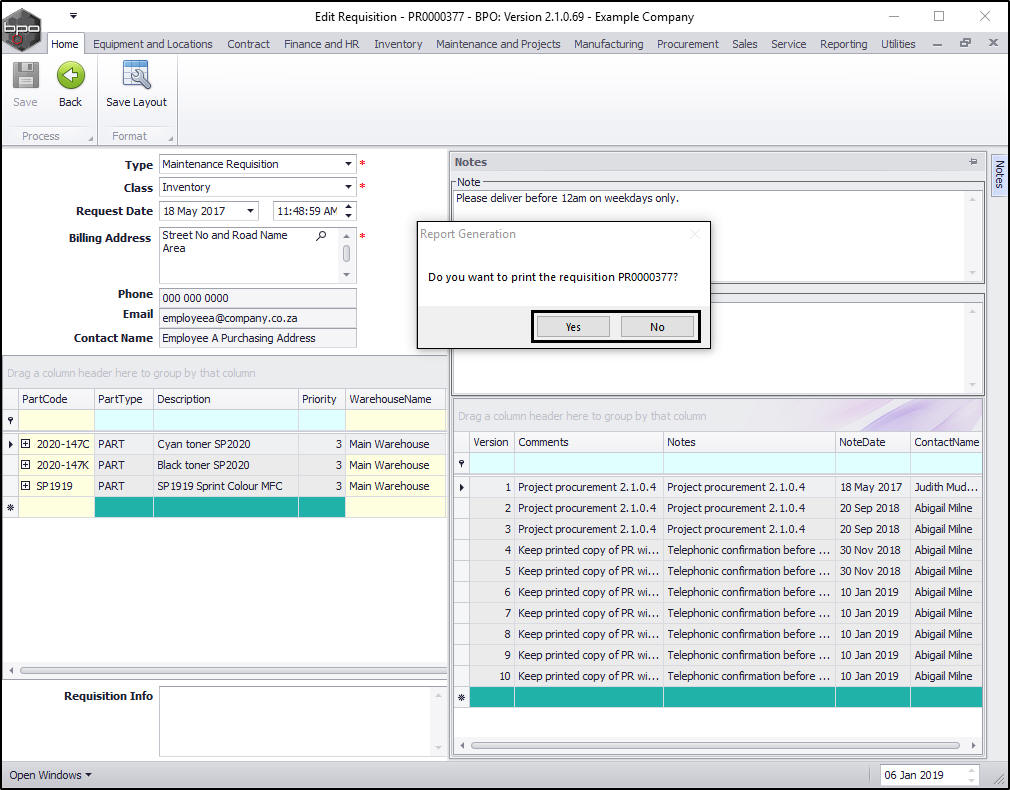Open the Request Date calendar dropdown
The width and height of the screenshot is (1010, 790).
[250, 211]
